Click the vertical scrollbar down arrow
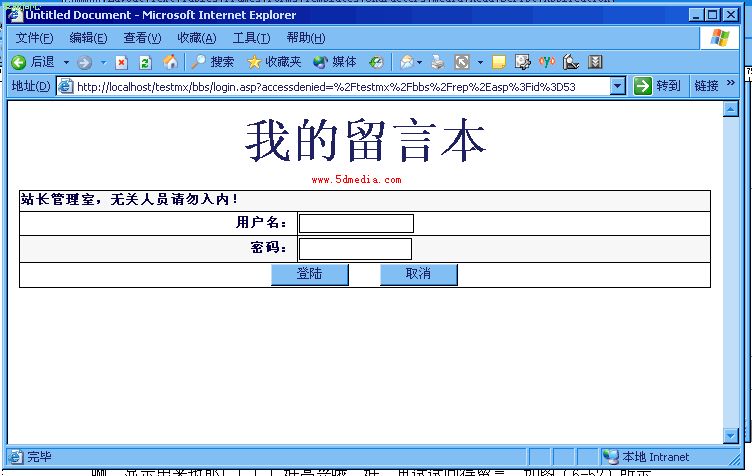Image resolution: width=752 pixels, height=476 pixels. [x=730, y=435]
